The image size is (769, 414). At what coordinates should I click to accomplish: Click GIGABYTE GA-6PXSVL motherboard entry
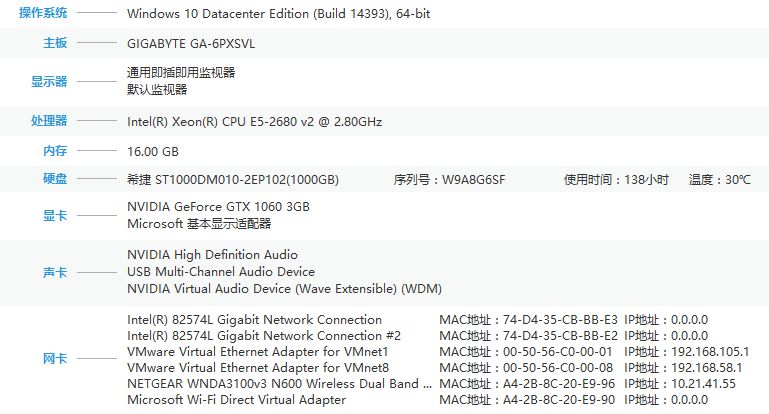[x=191, y=44]
